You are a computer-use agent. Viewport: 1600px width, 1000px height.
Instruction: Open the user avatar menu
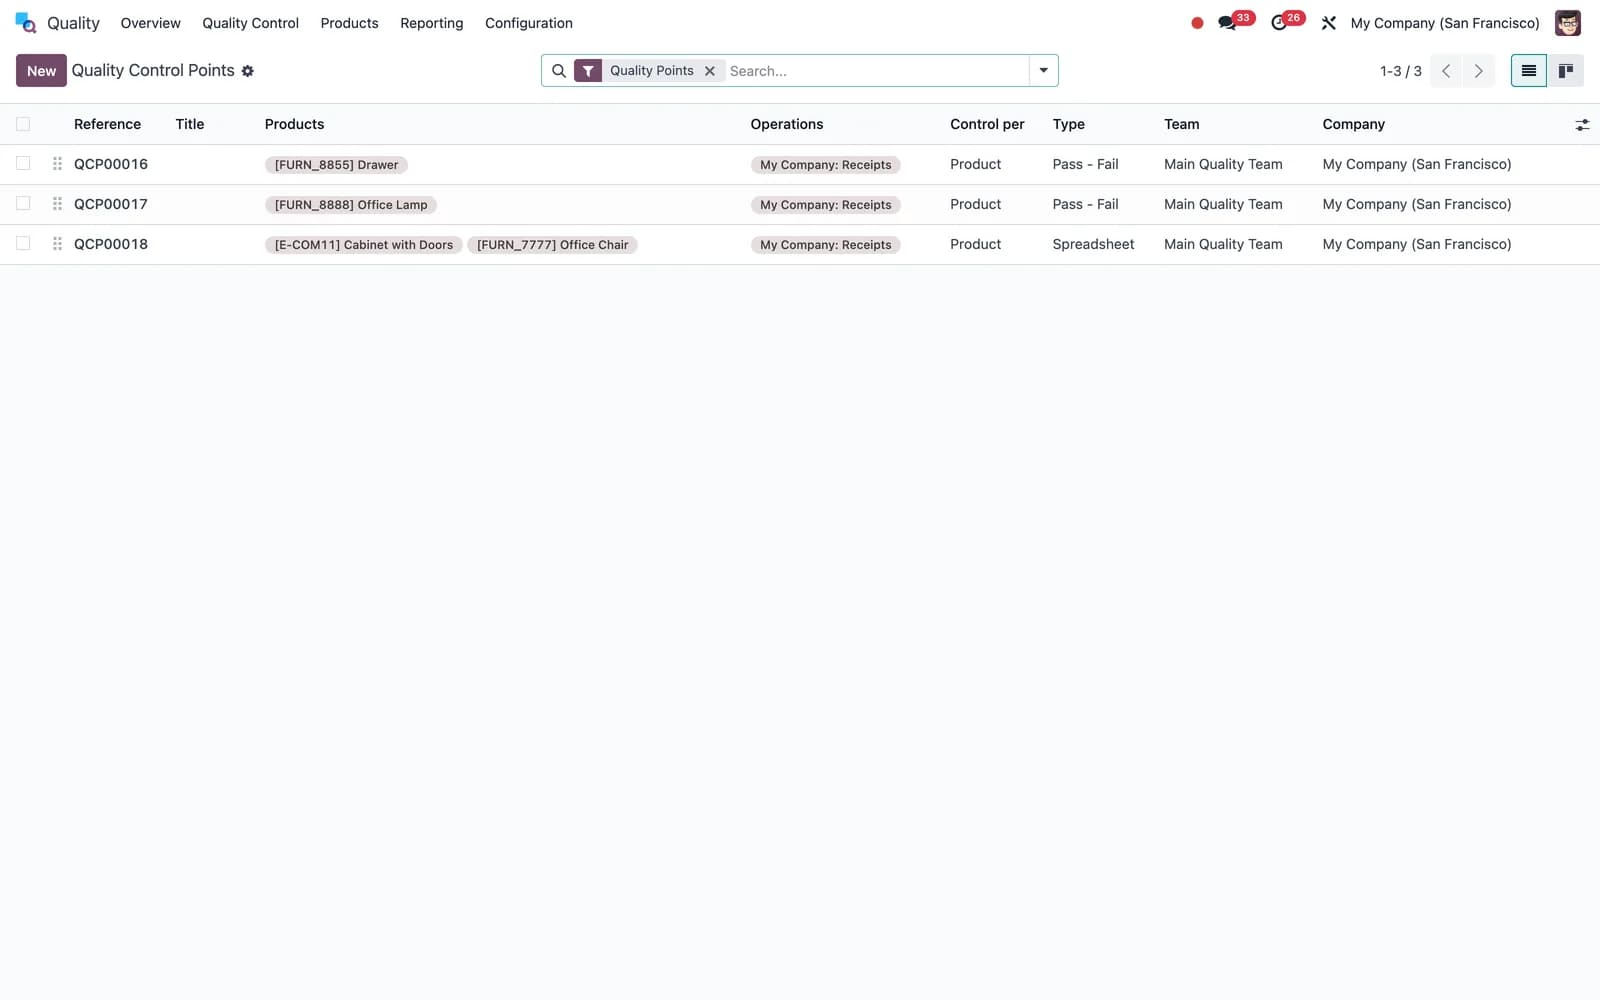[1568, 23]
